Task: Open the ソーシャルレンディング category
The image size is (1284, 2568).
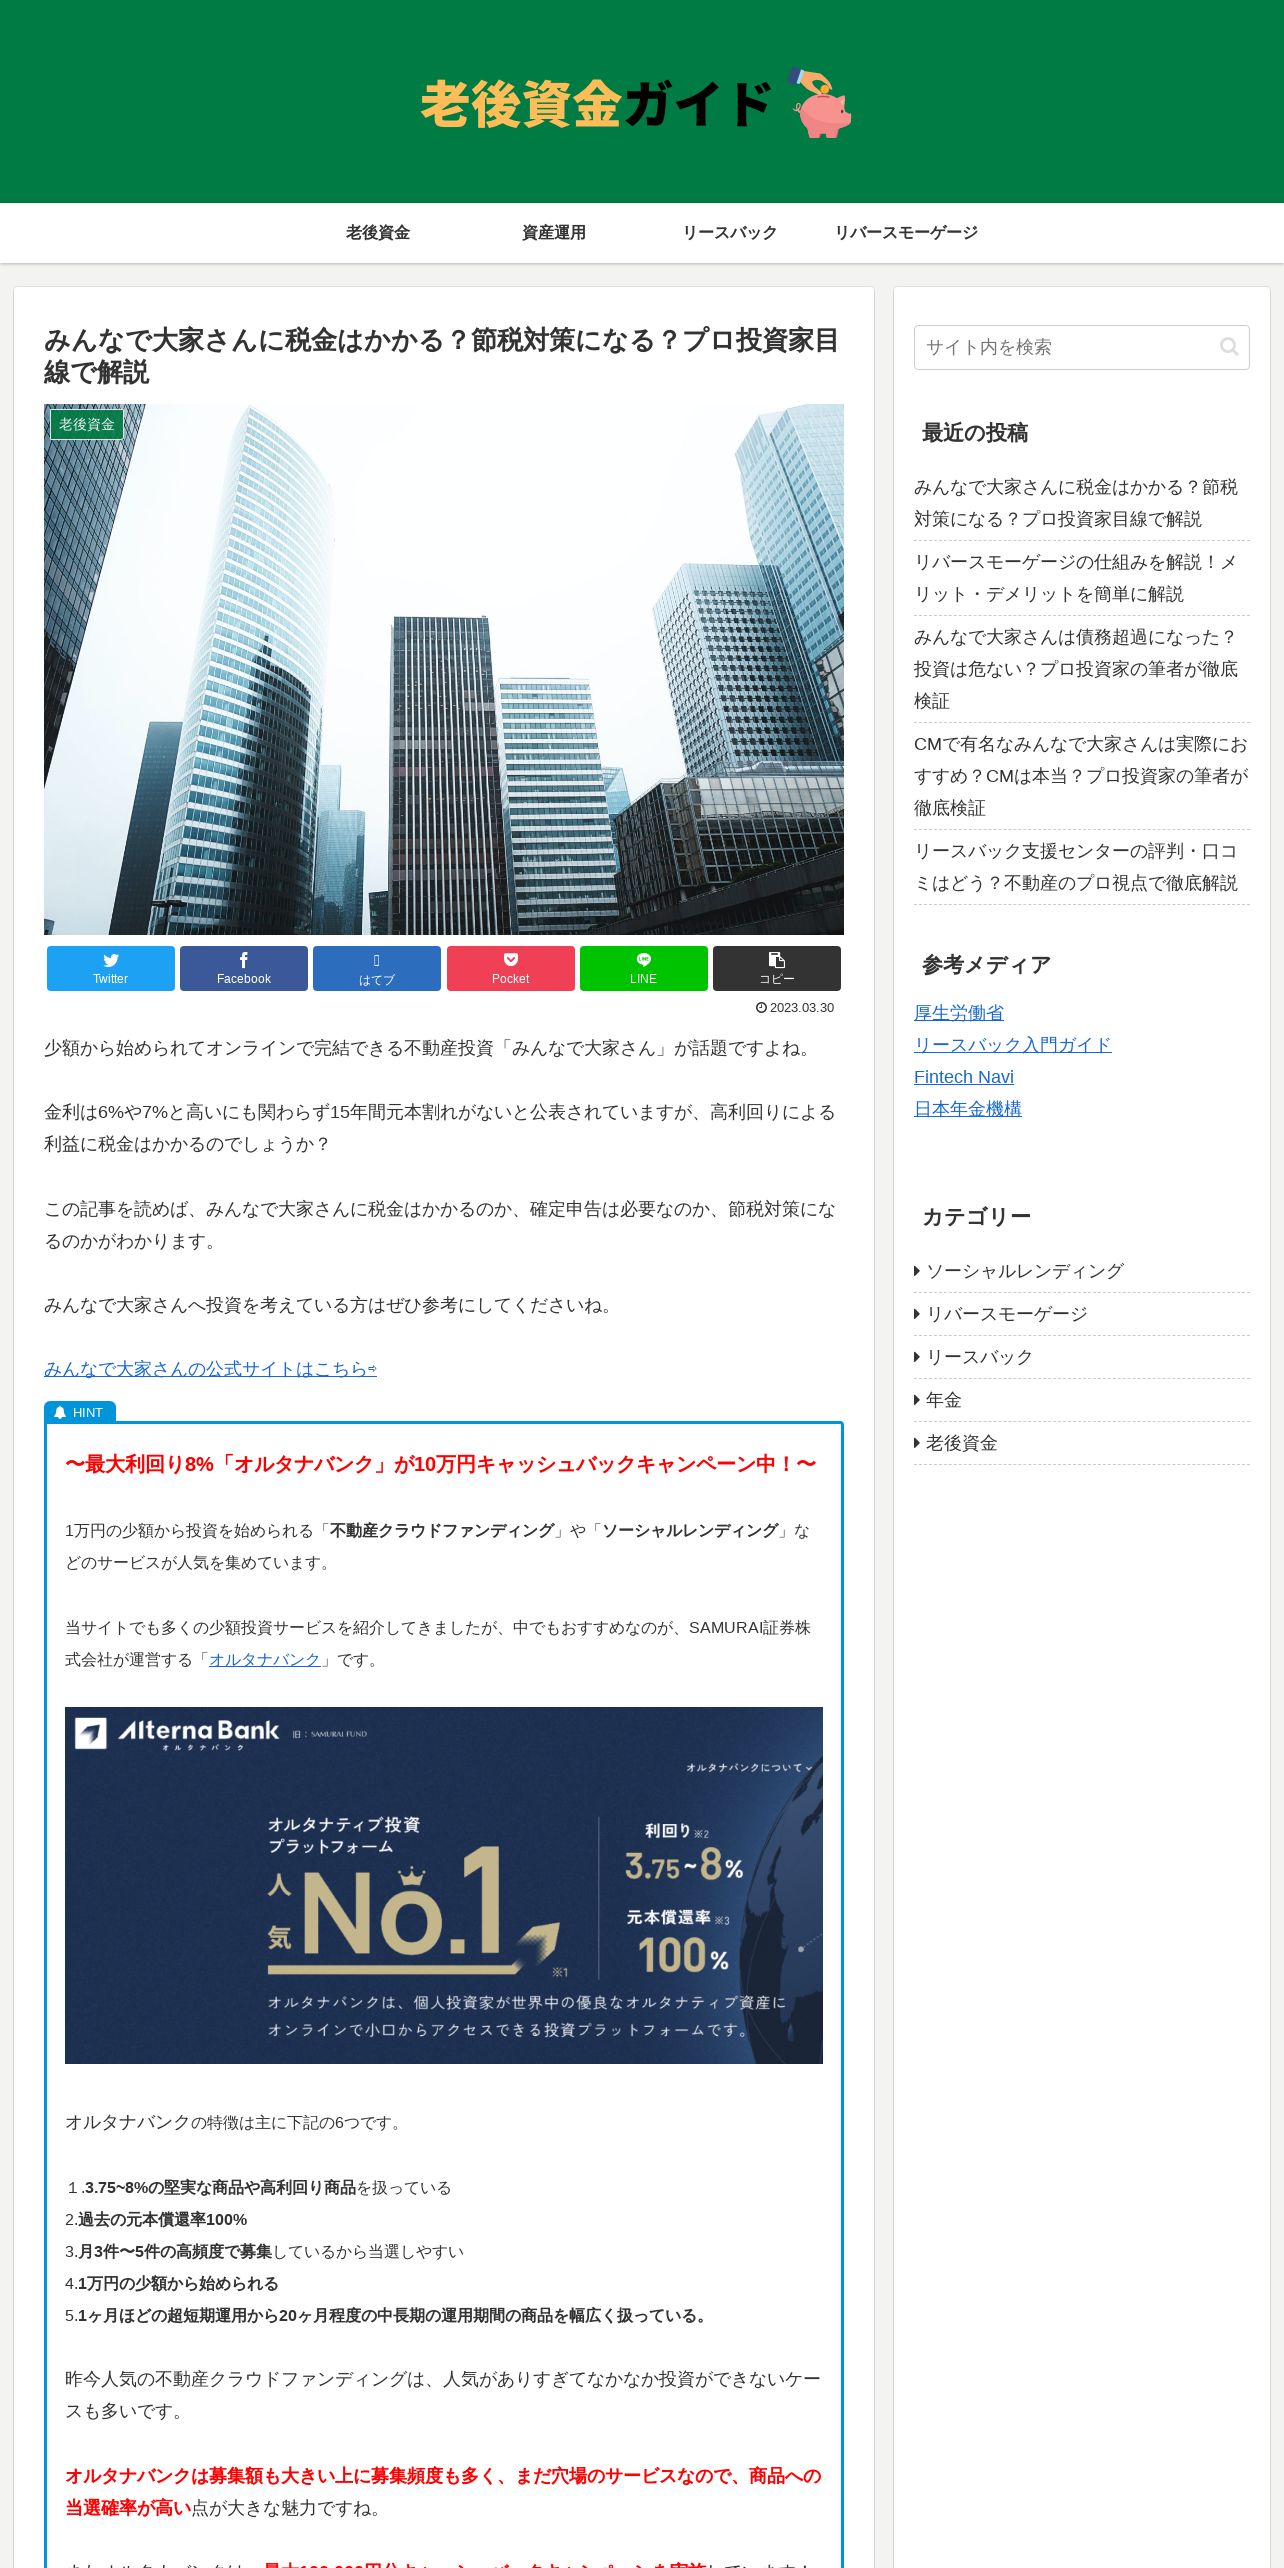Action: click(1082, 1271)
